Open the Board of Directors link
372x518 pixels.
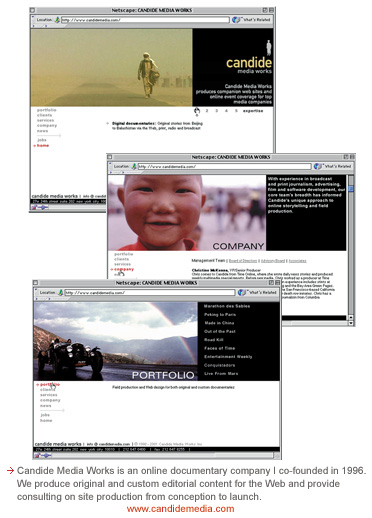point(243,261)
